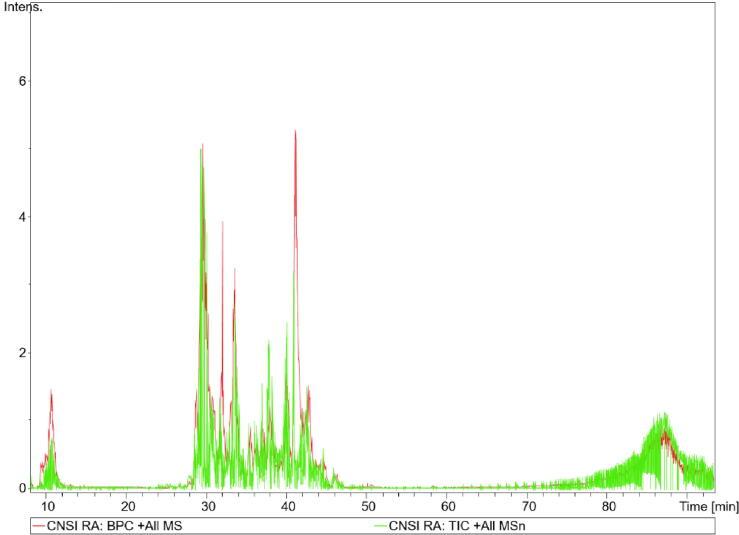Click the x-axis tick label 50
This screenshot has height=535, width=739.
coord(368,507)
